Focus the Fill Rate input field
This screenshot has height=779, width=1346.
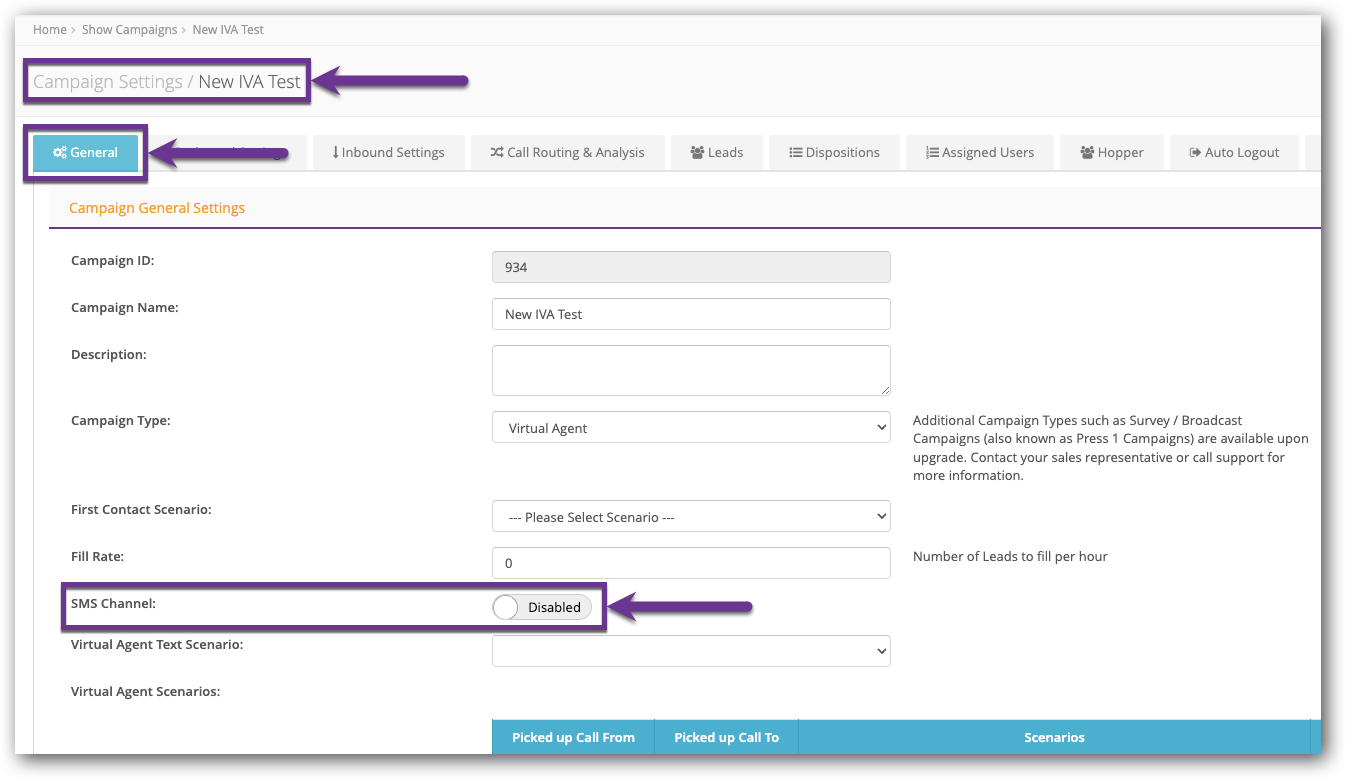coord(691,563)
